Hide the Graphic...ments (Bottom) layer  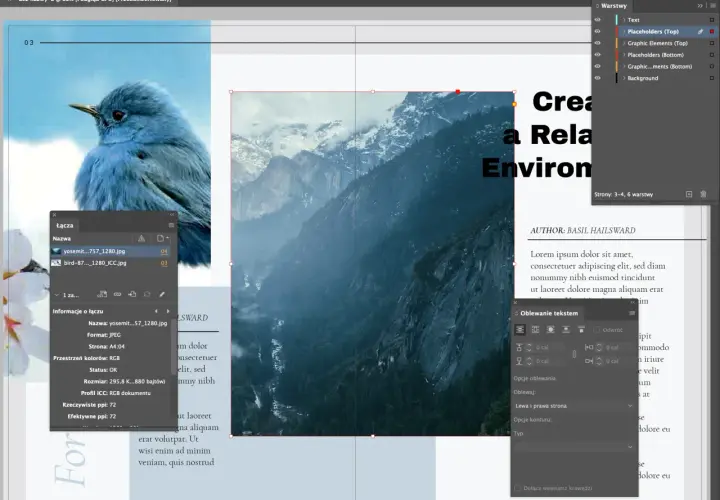597,66
